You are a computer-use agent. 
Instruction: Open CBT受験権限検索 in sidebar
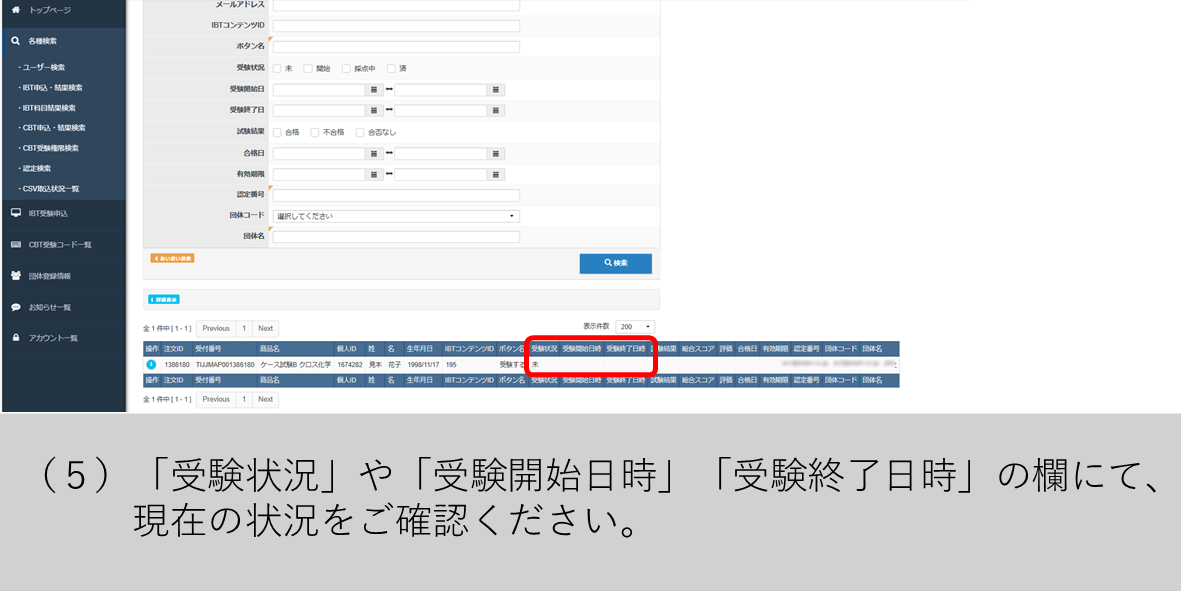tap(49, 148)
